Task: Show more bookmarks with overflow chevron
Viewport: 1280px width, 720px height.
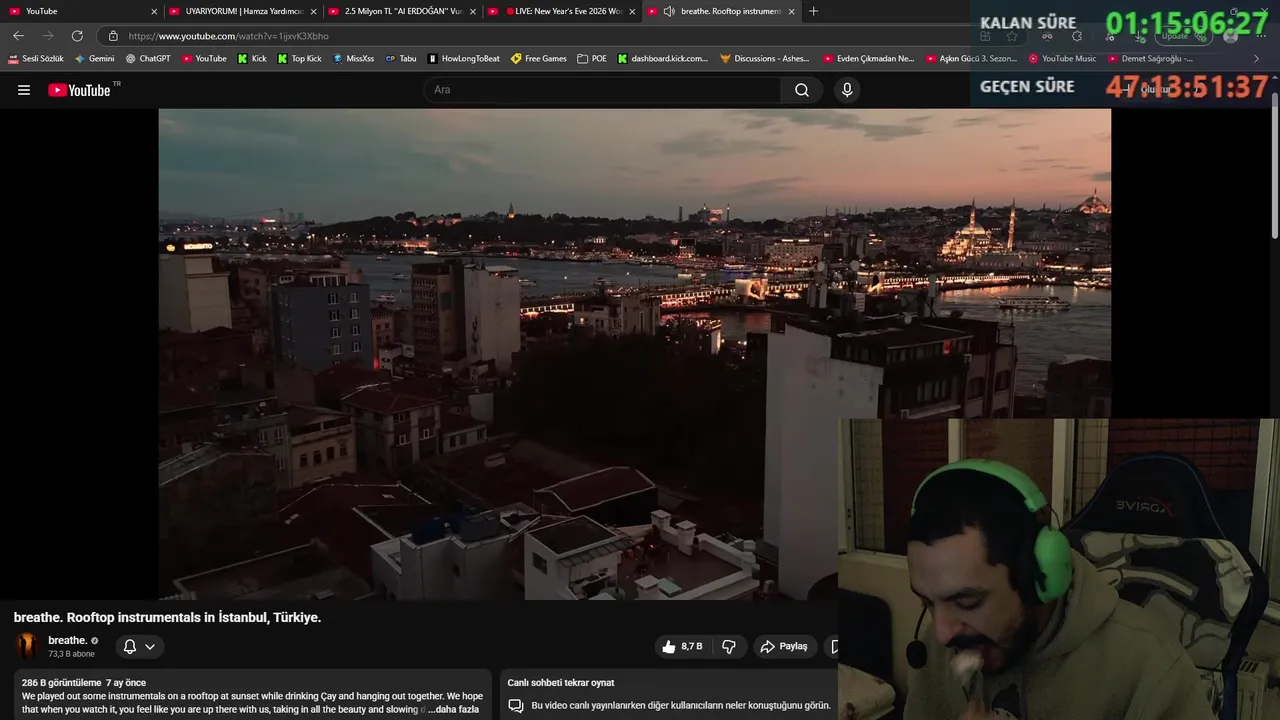Action: [x=1257, y=59]
